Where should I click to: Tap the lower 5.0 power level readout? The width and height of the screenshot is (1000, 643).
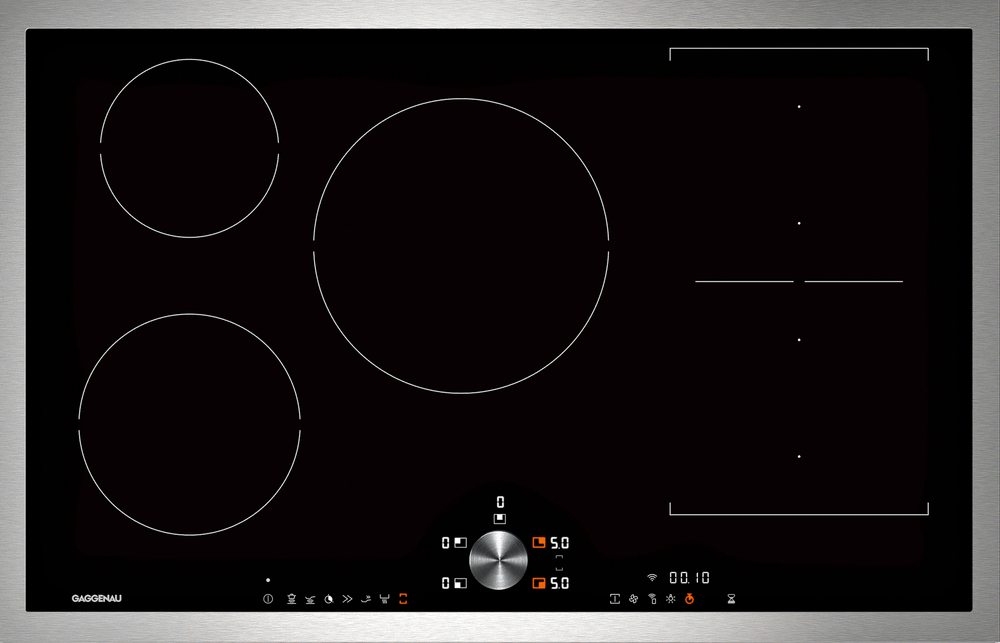pos(559,583)
